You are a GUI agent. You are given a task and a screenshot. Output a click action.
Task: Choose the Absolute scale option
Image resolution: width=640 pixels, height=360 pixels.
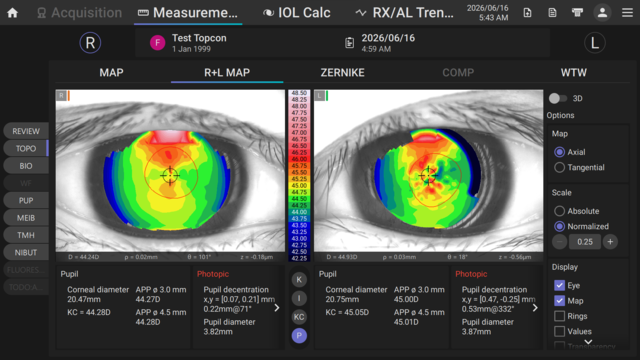coord(559,211)
